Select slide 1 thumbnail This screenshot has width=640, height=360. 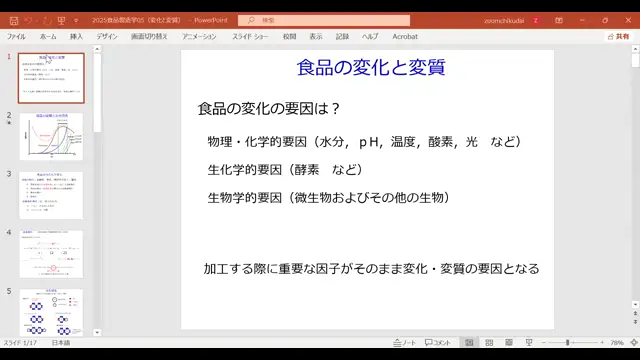click(x=51, y=78)
